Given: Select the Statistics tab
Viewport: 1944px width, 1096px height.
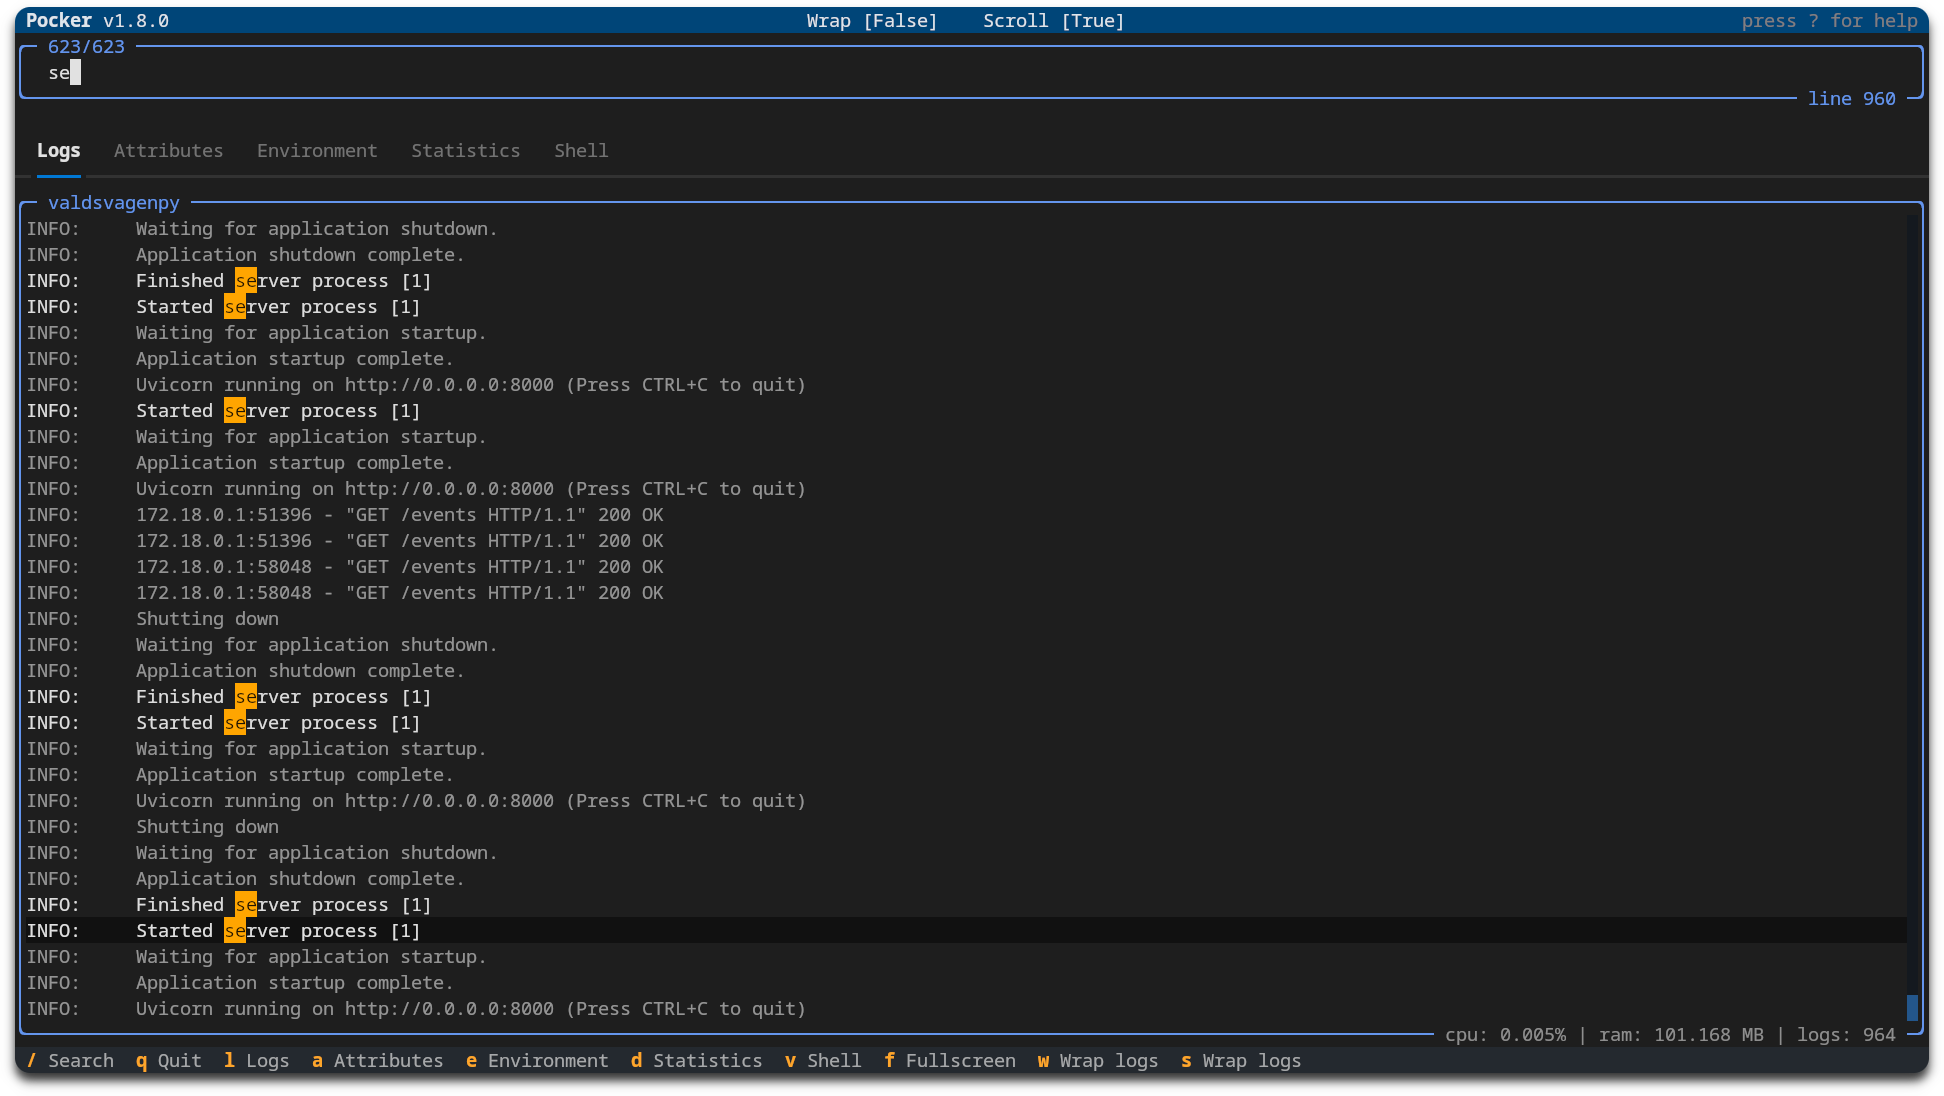Looking at the screenshot, I should point(465,151).
